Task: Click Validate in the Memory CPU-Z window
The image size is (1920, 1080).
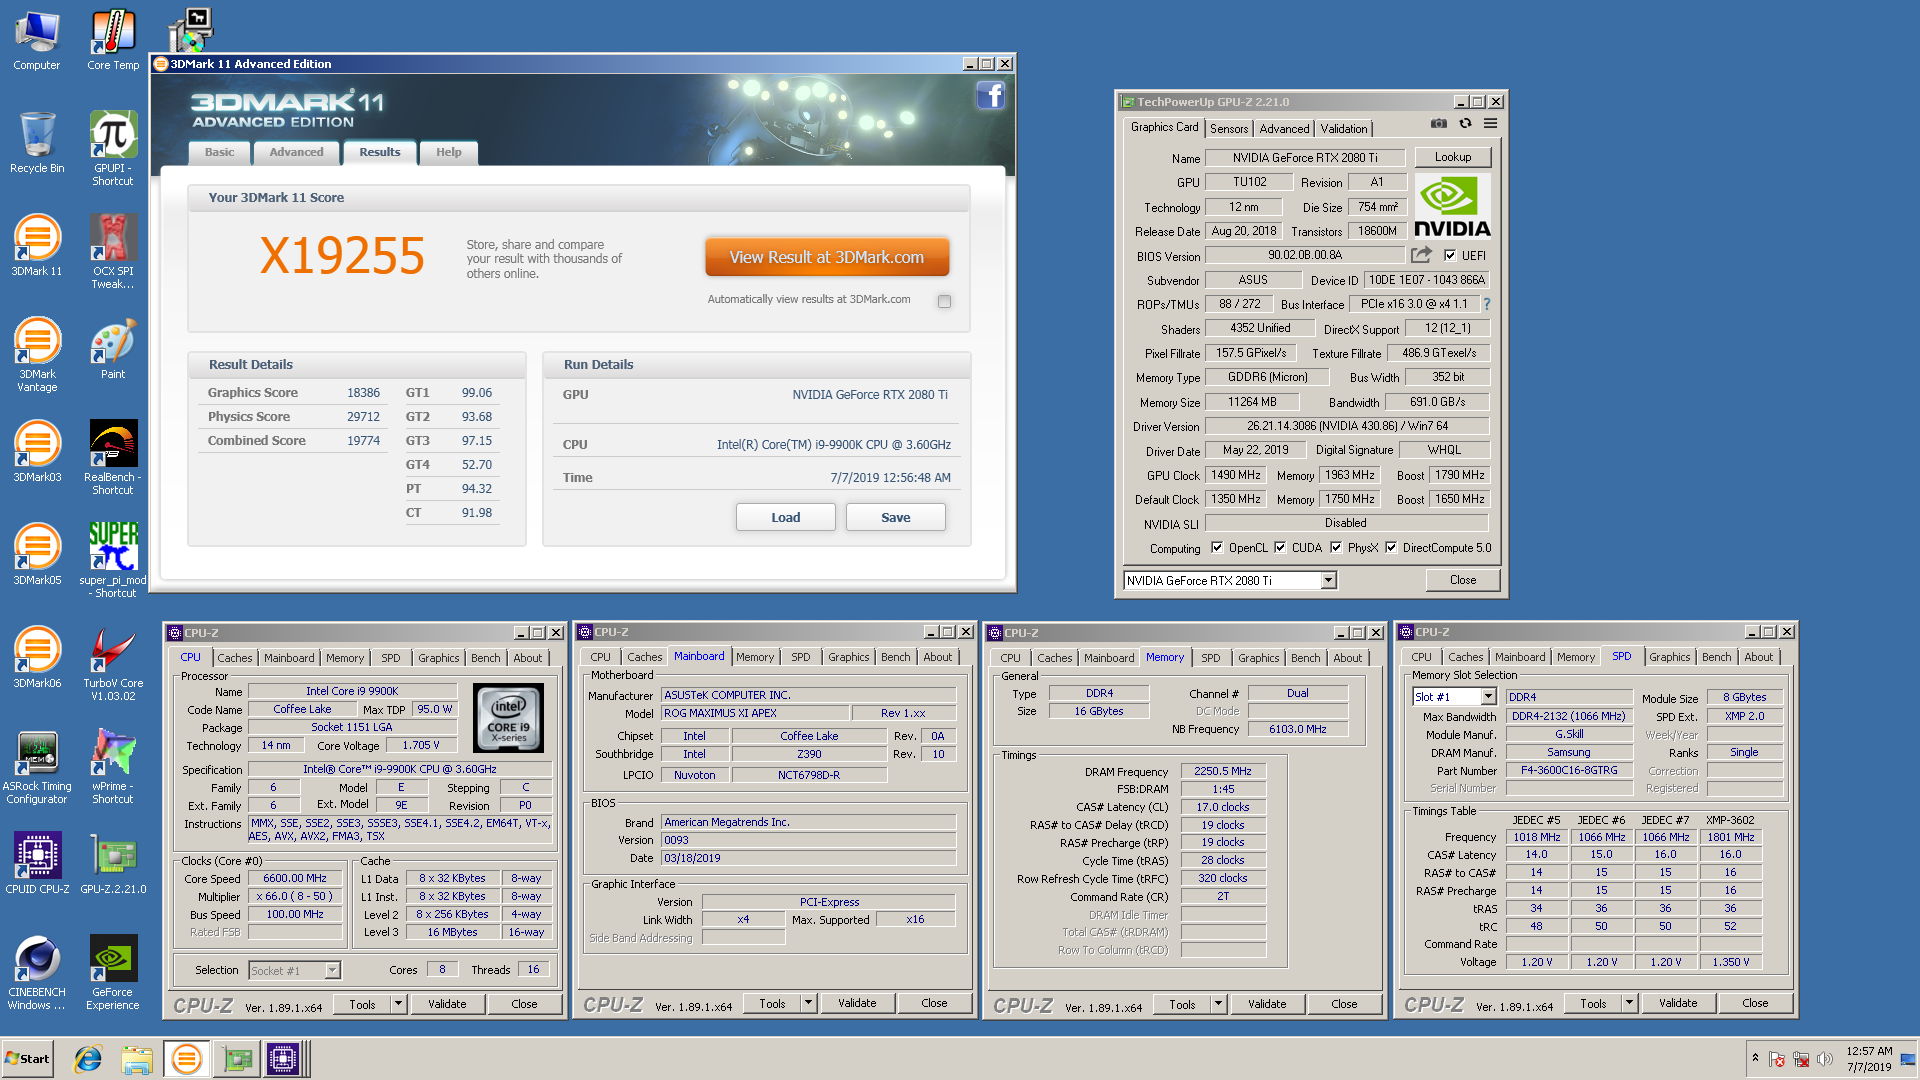Action: [x=1267, y=1004]
